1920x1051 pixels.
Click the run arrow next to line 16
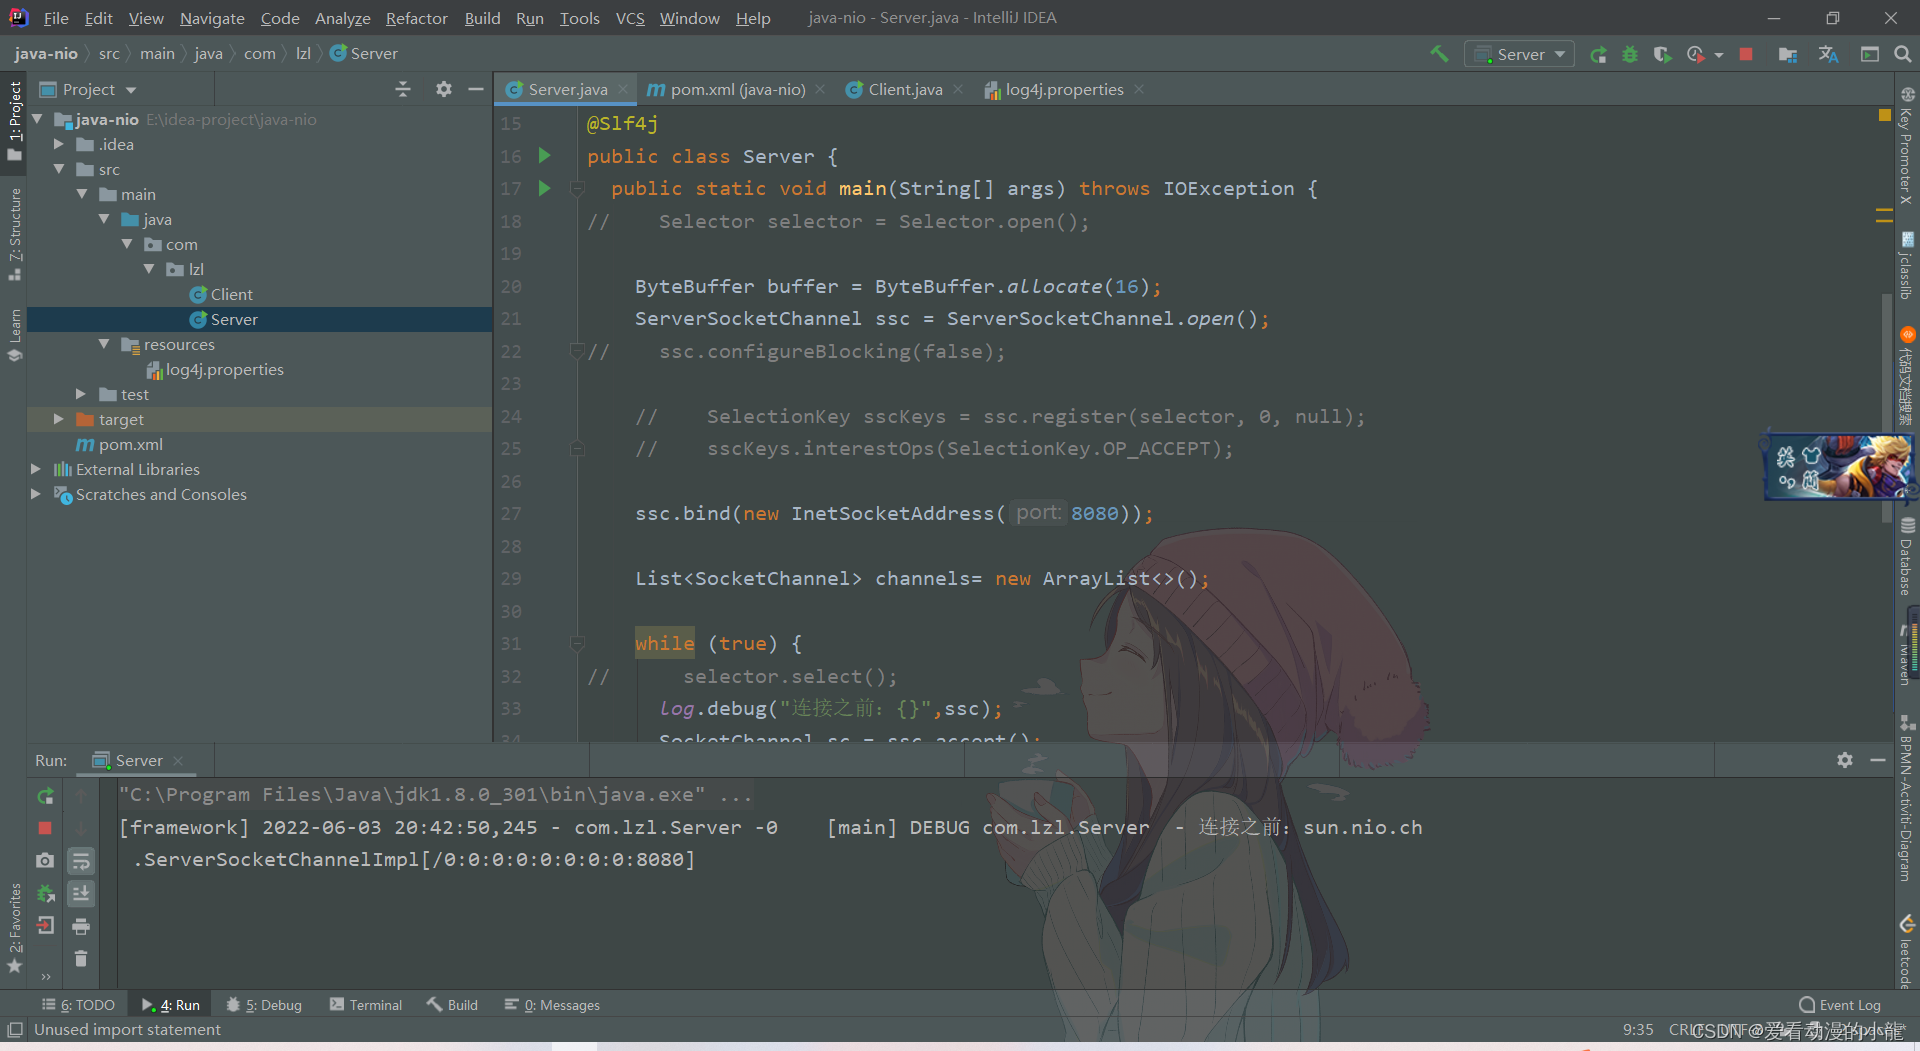click(x=544, y=156)
